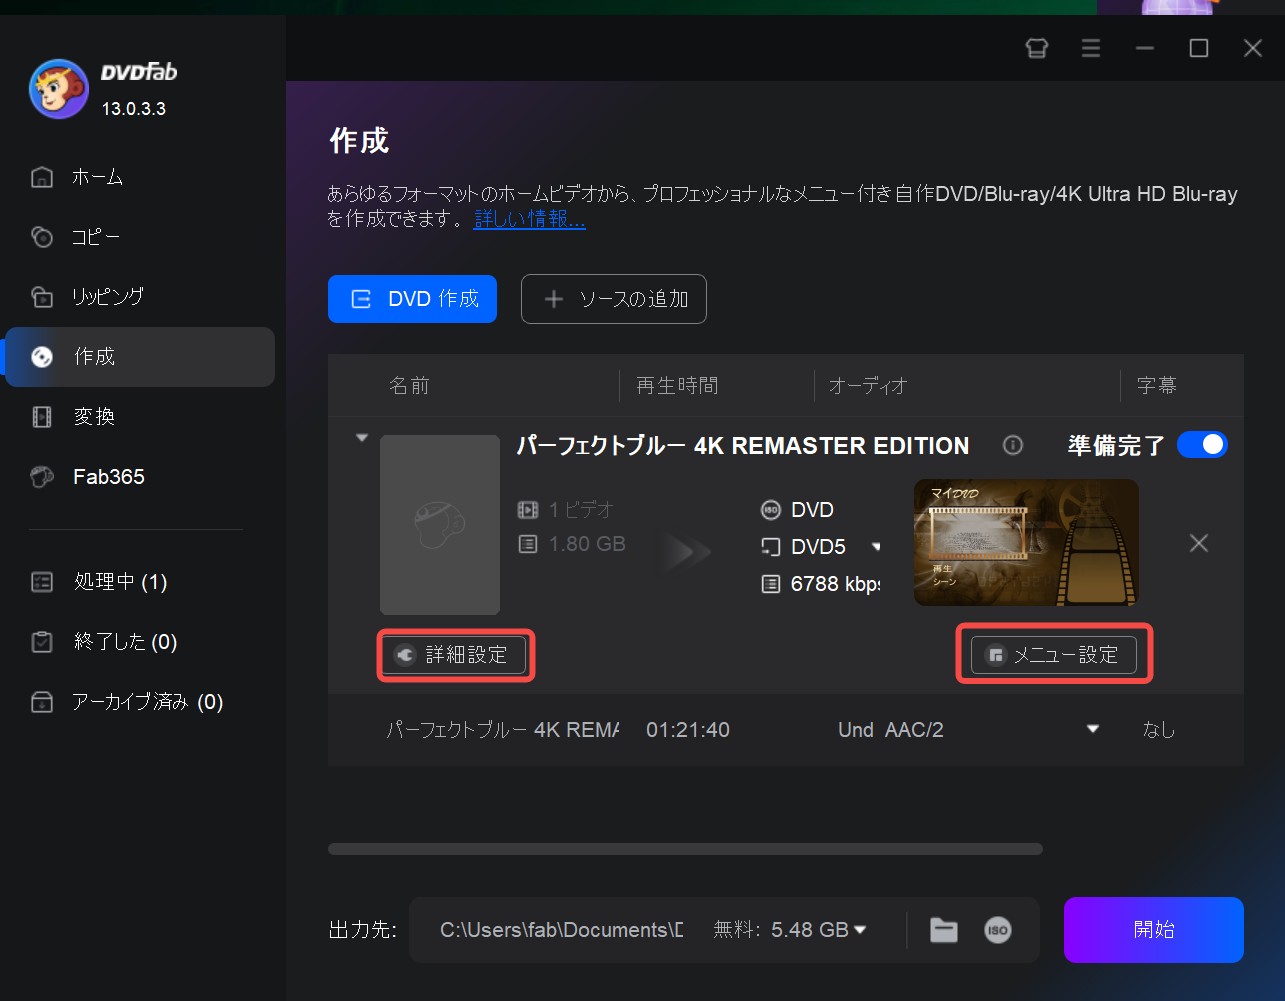This screenshot has height=1001, width=1285.
Task: Expand the audio track dropdown on AAC/2 row
Action: click(x=1093, y=730)
